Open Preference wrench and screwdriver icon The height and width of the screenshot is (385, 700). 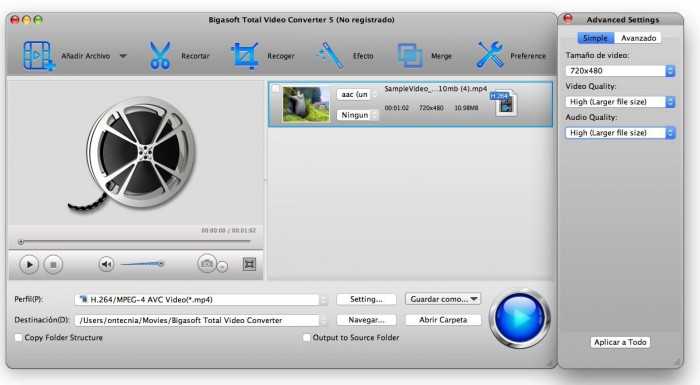(490, 55)
